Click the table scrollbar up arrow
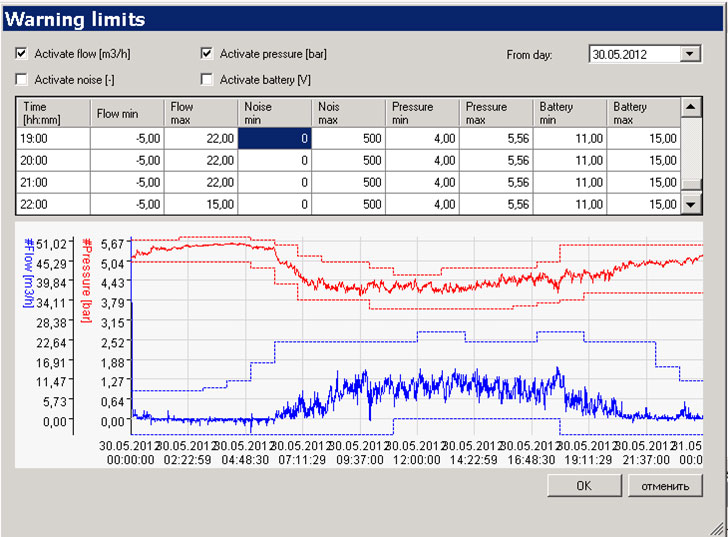This screenshot has height=537, width=728. click(691, 107)
